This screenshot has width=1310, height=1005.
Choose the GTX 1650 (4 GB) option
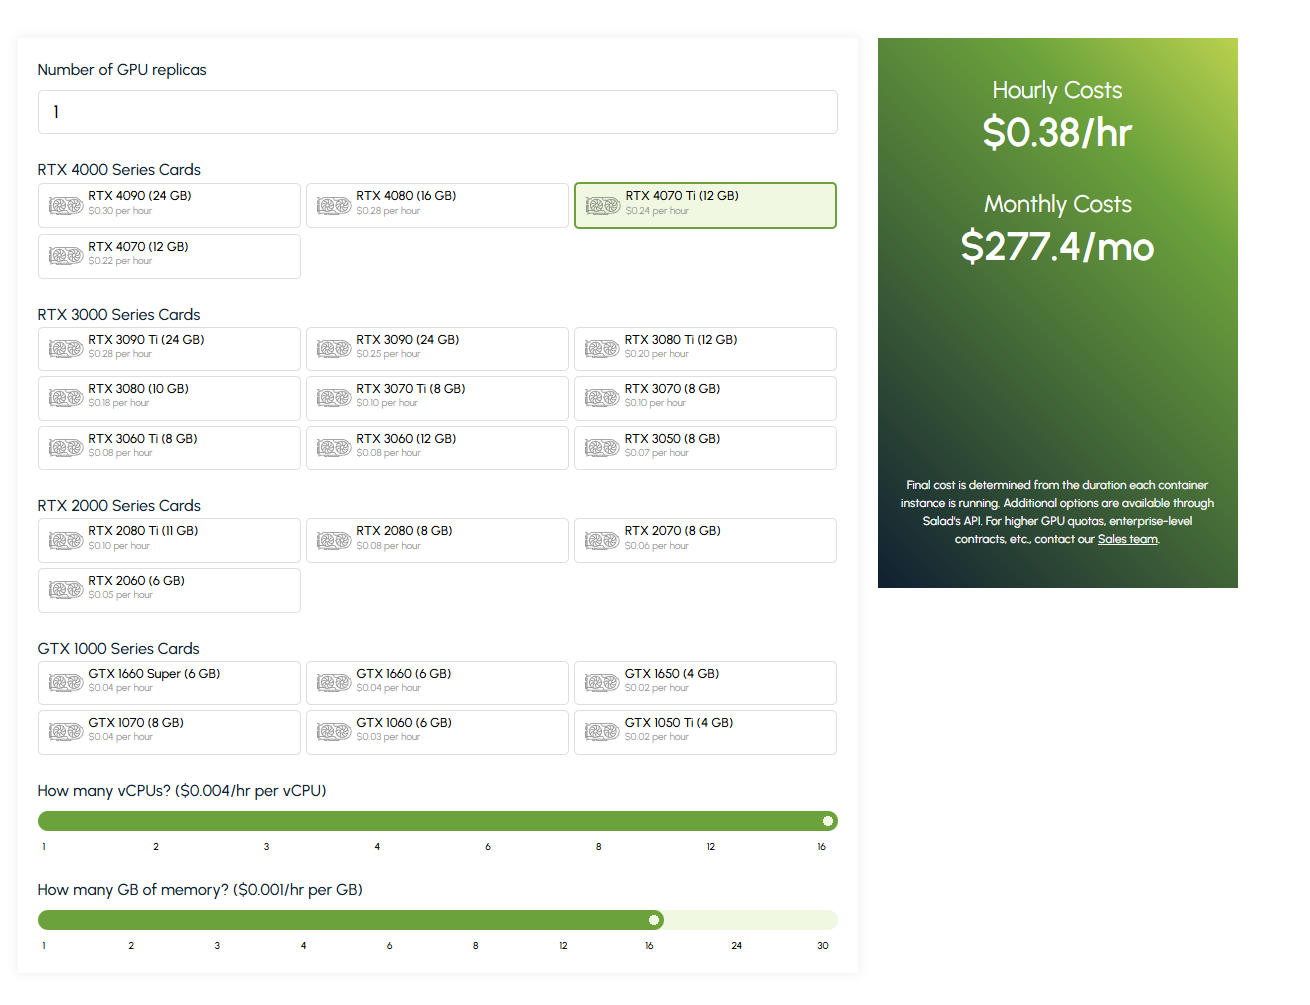click(705, 683)
